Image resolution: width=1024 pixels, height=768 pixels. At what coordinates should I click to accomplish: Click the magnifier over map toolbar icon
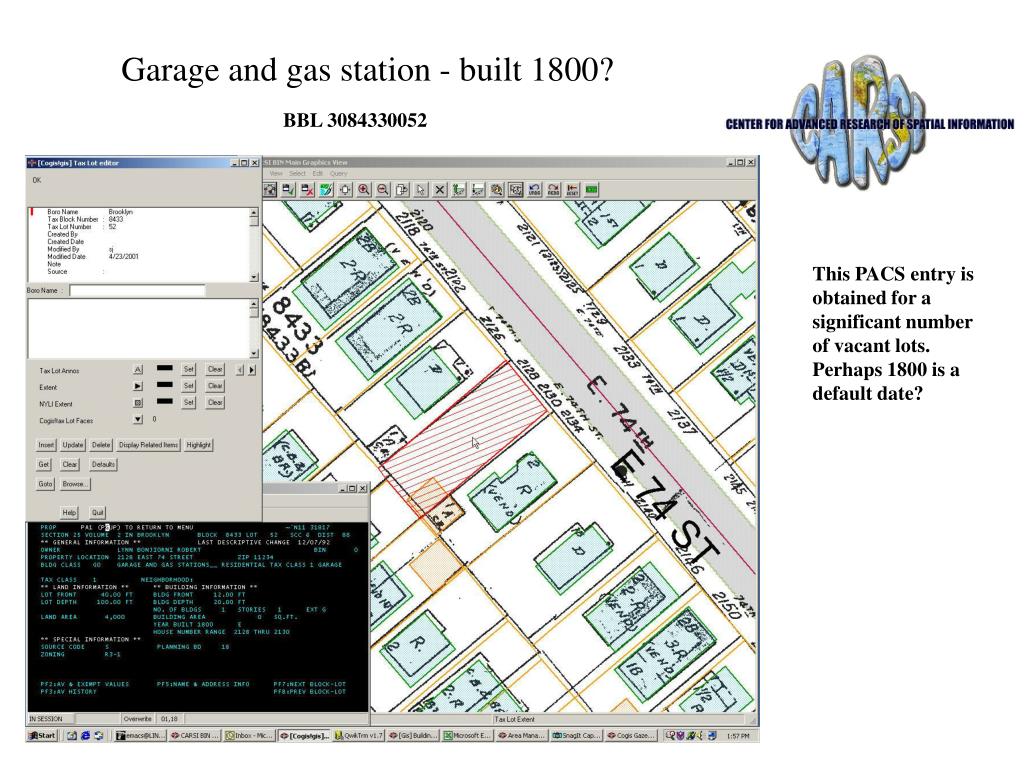(496, 189)
